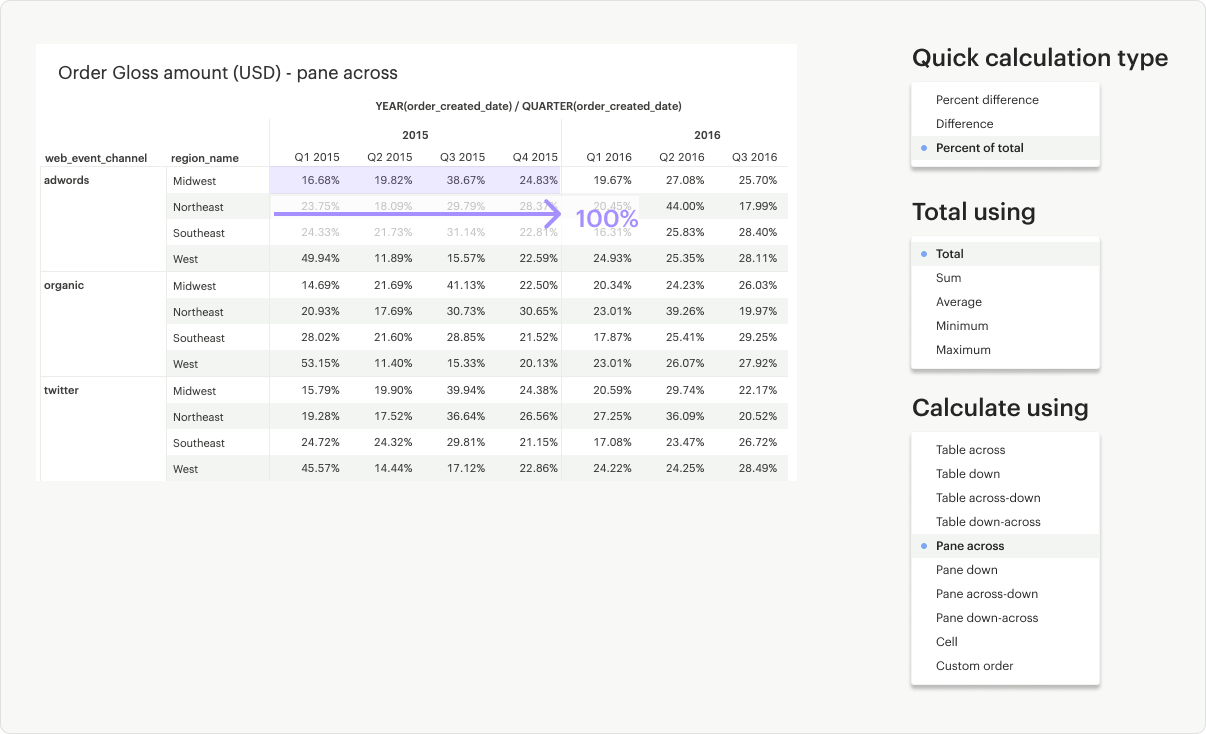Pick Table across-down option
1206x734 pixels.
click(x=987, y=498)
